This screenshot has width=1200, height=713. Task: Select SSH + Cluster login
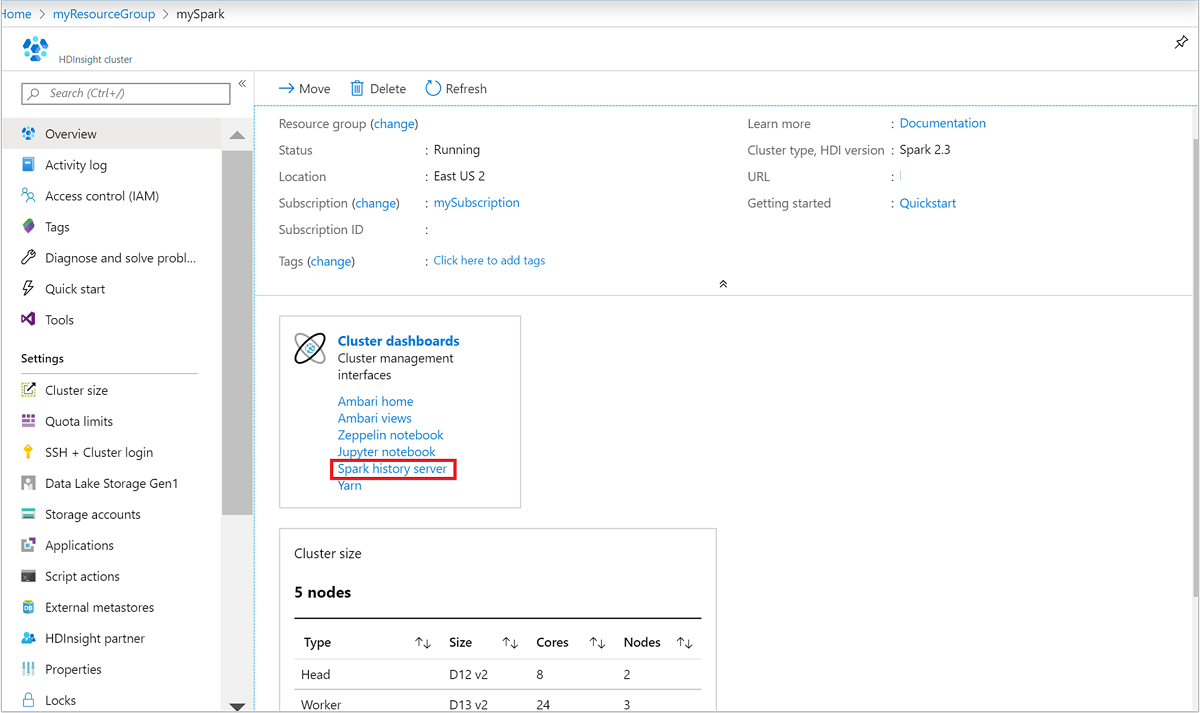coord(101,451)
